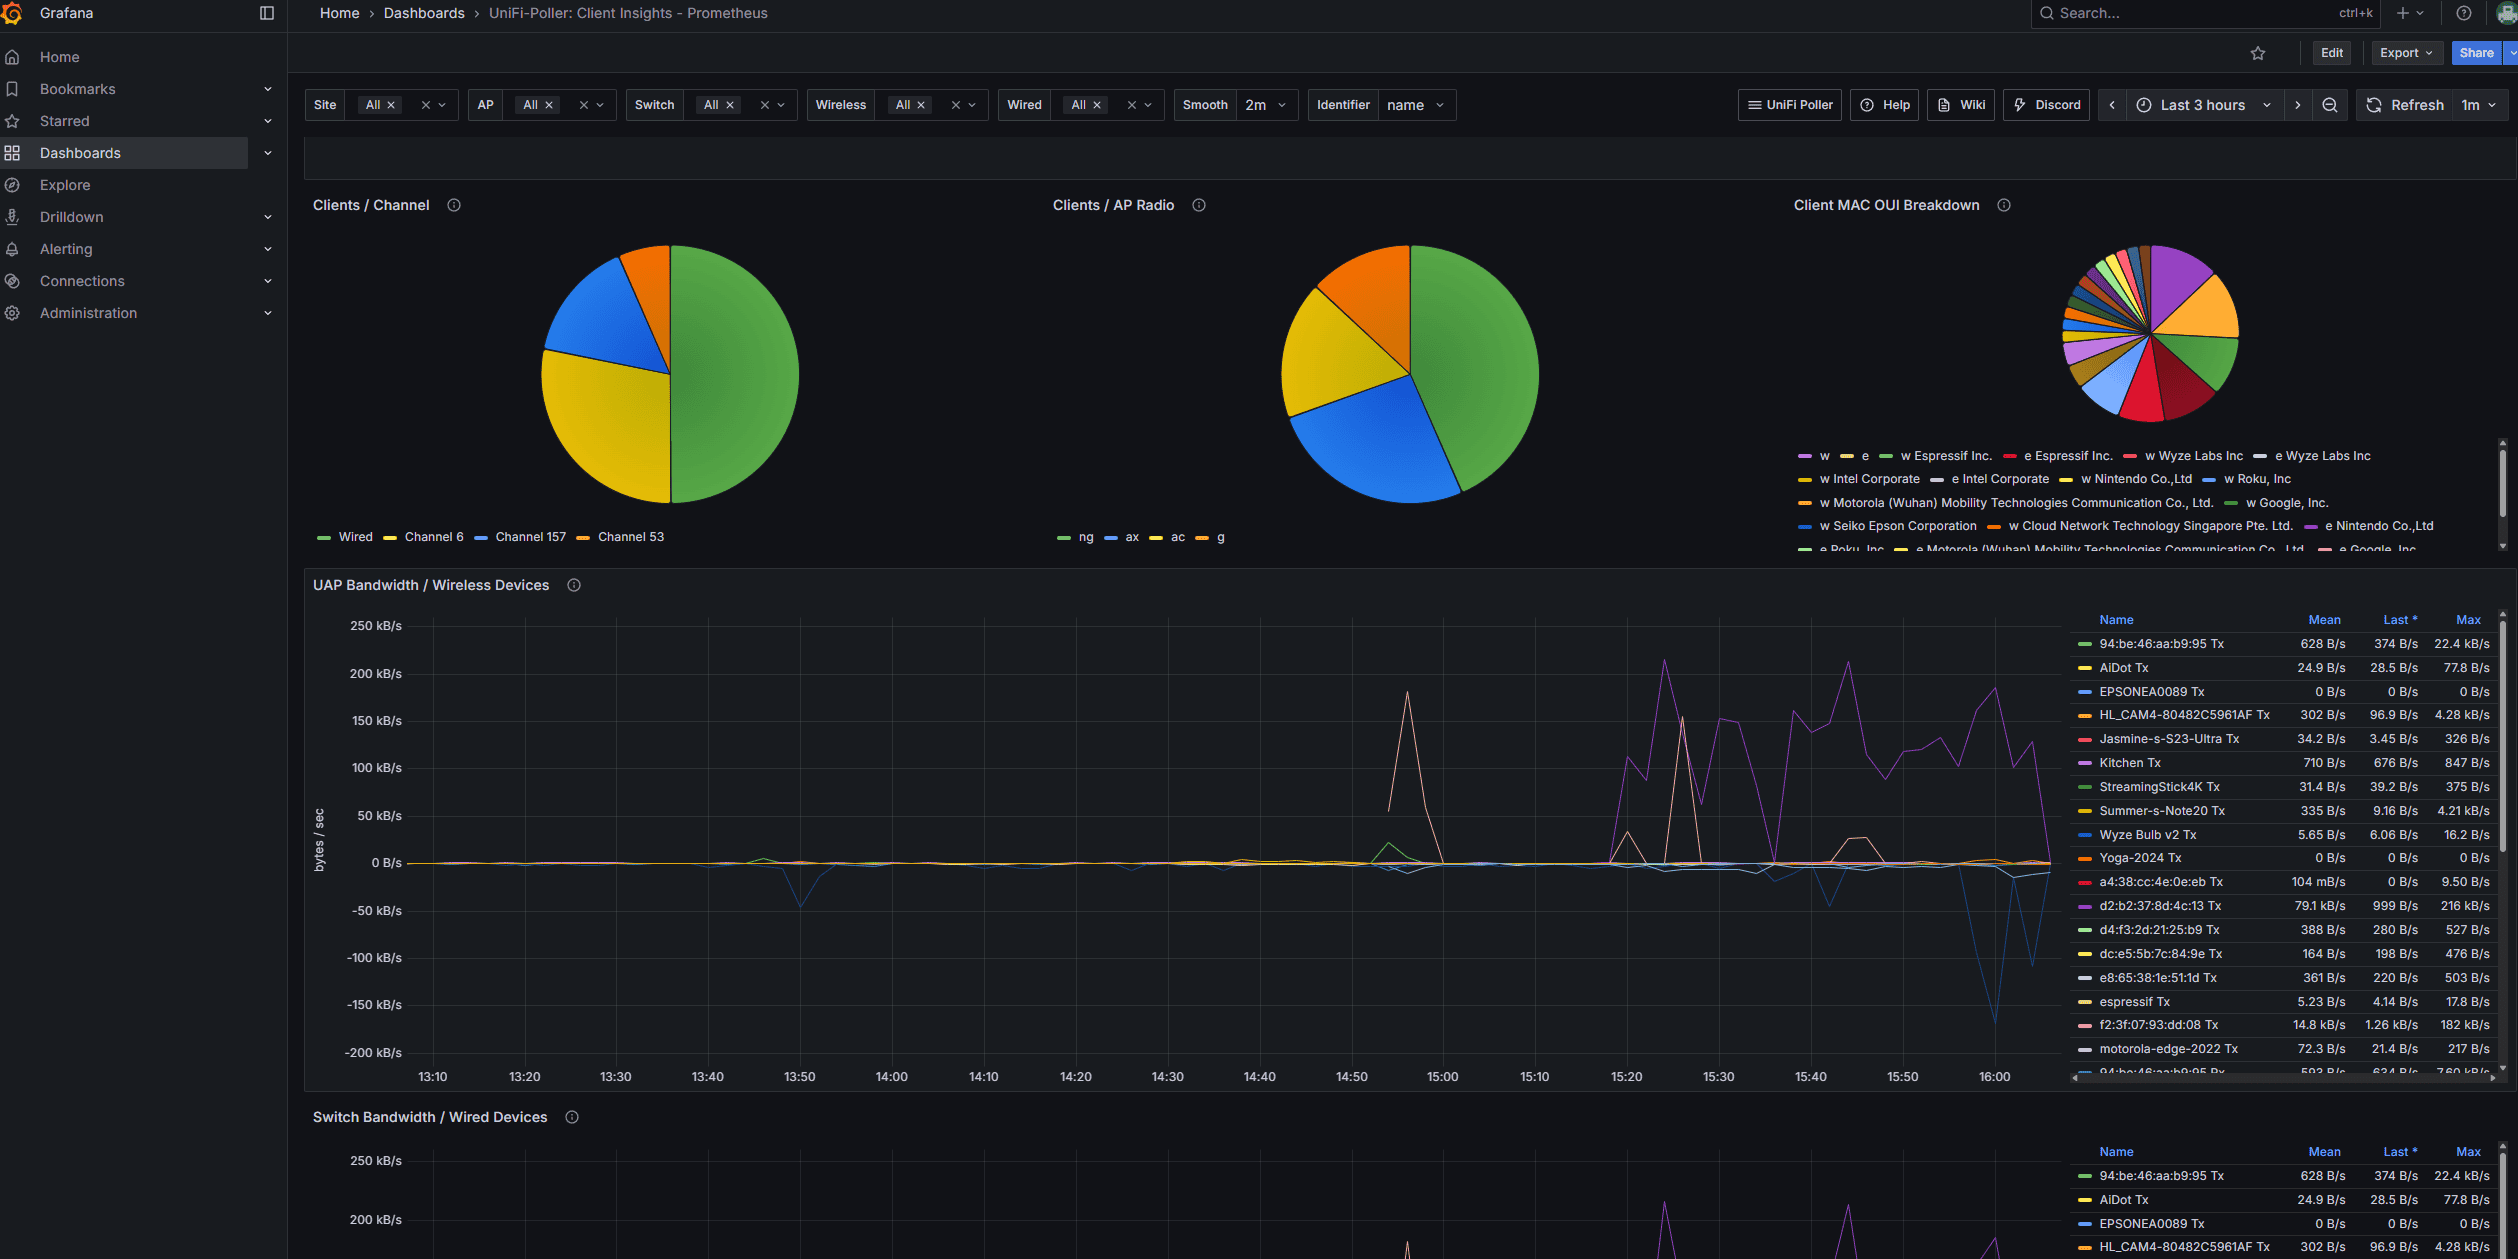The height and width of the screenshot is (1259, 2518).
Task: Show info for UAP Bandwidth / Wireless Devices panel
Action: 574,585
